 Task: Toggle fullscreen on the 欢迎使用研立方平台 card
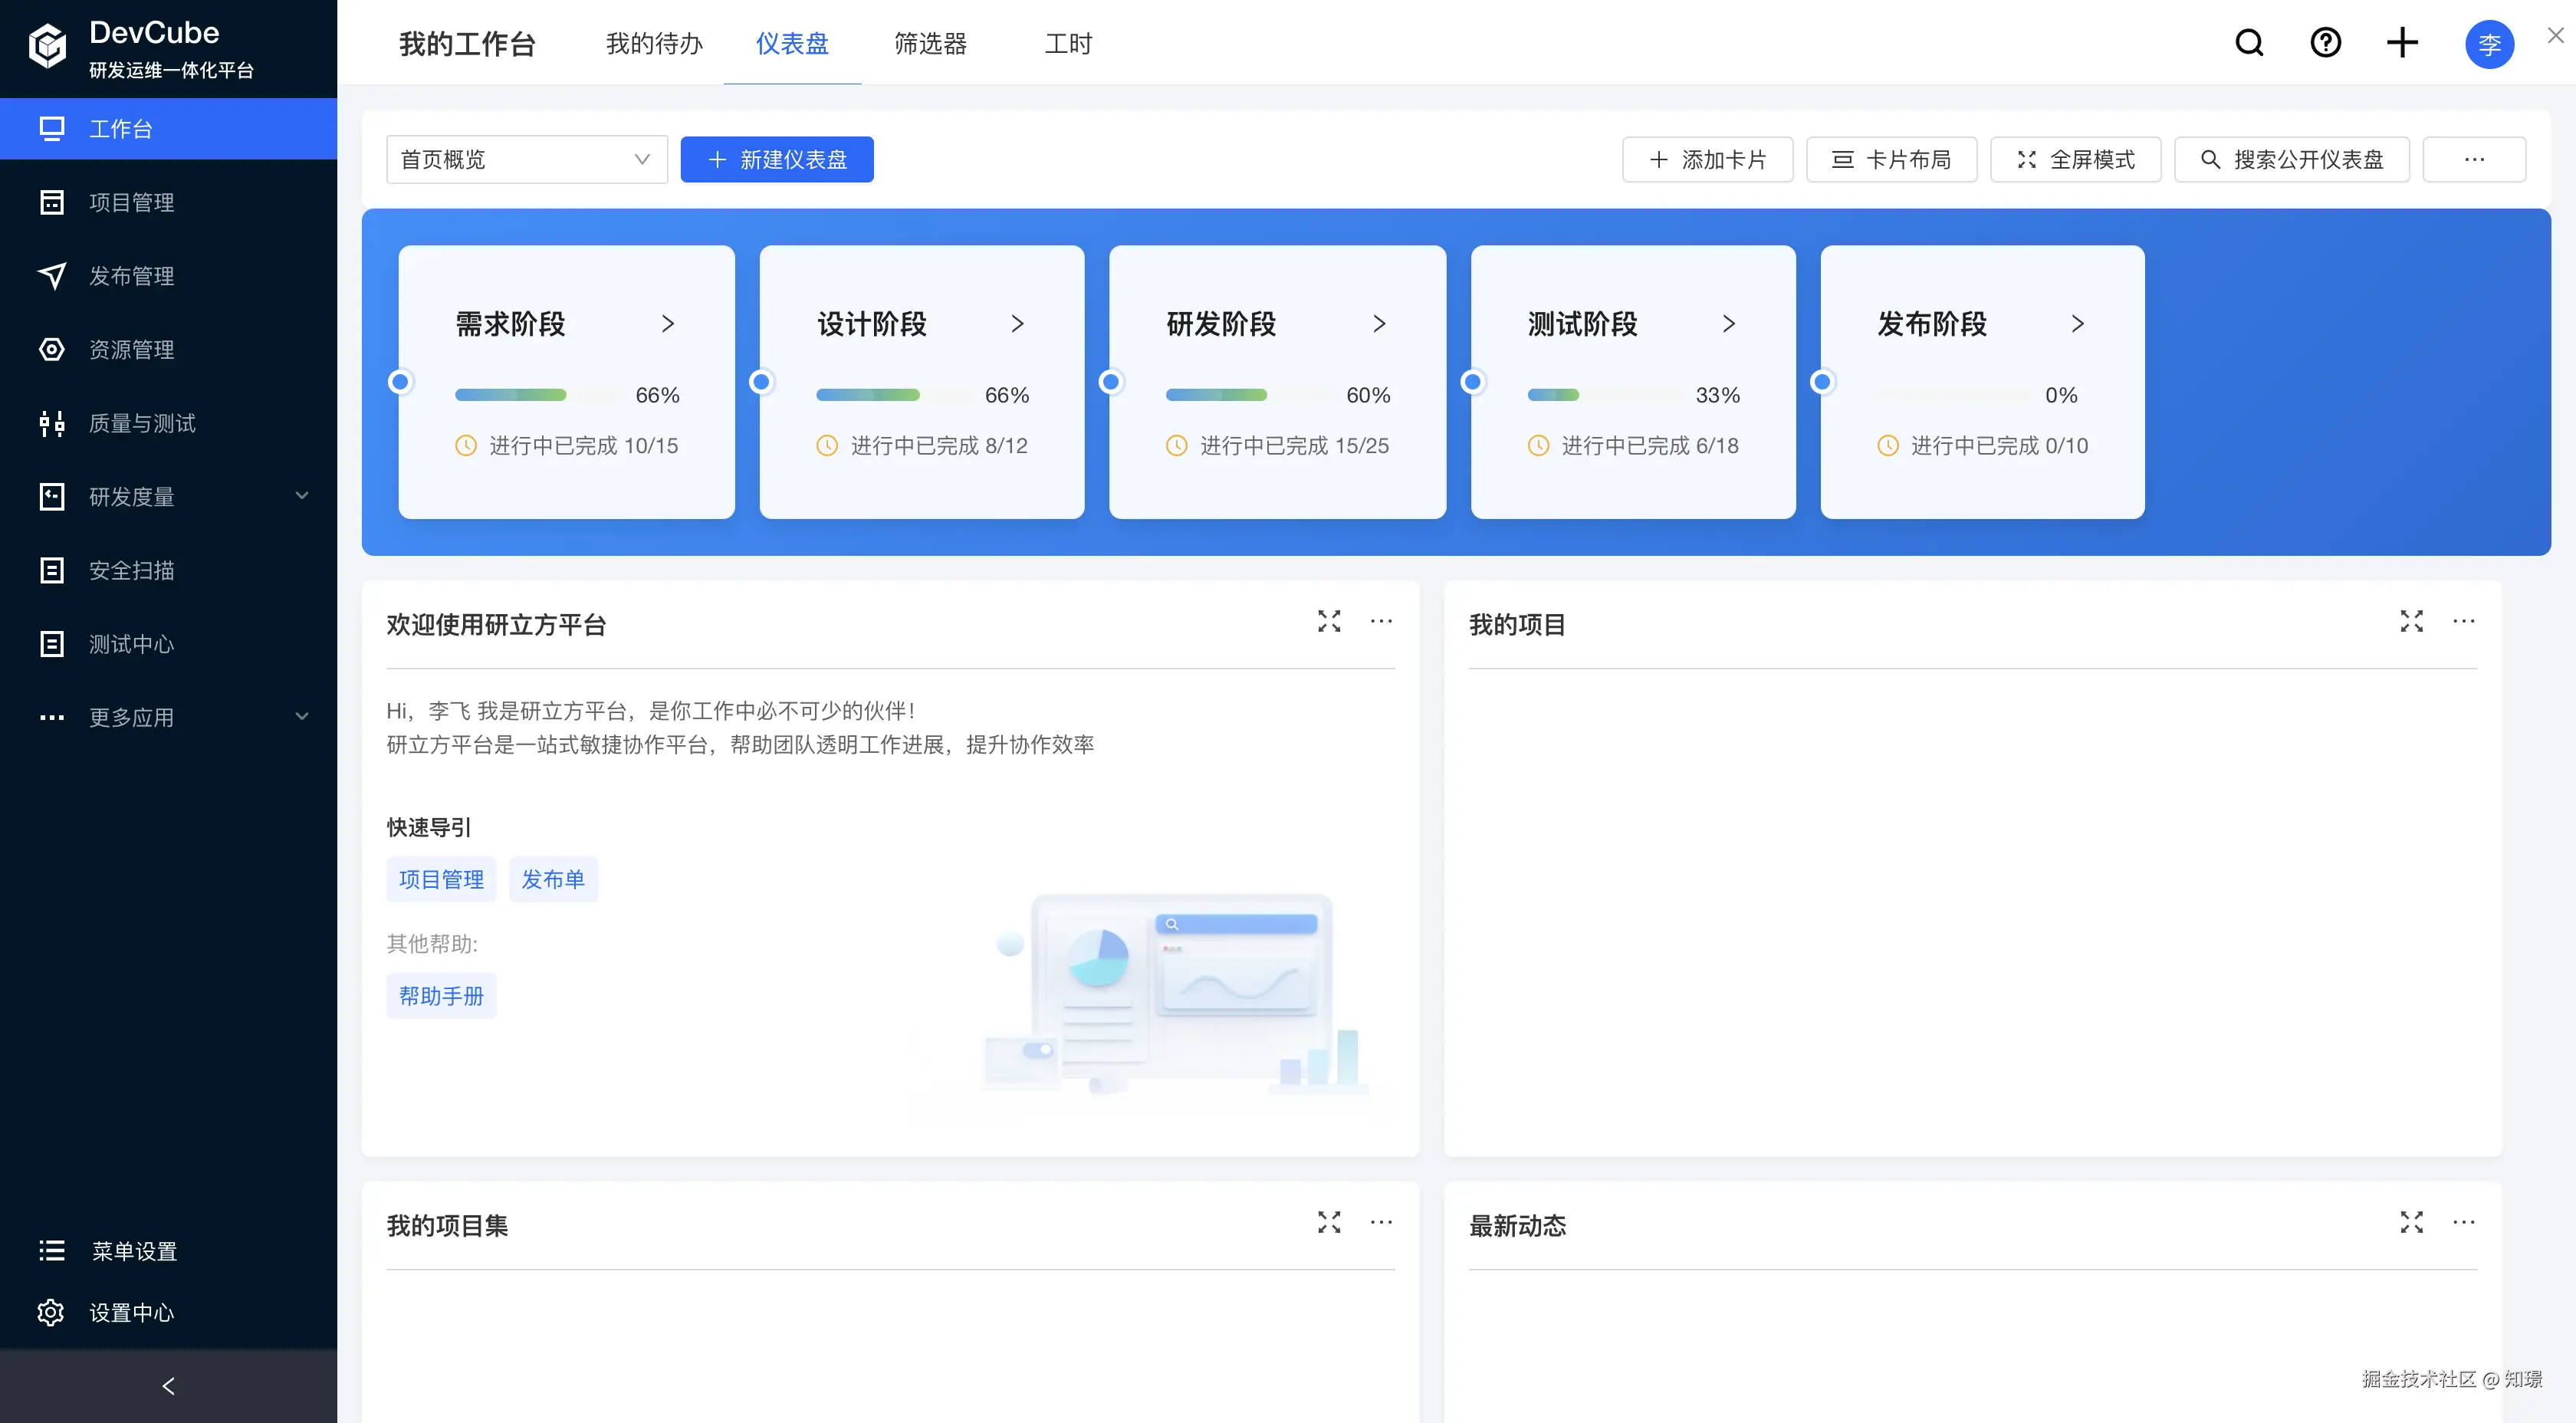pos(1329,621)
